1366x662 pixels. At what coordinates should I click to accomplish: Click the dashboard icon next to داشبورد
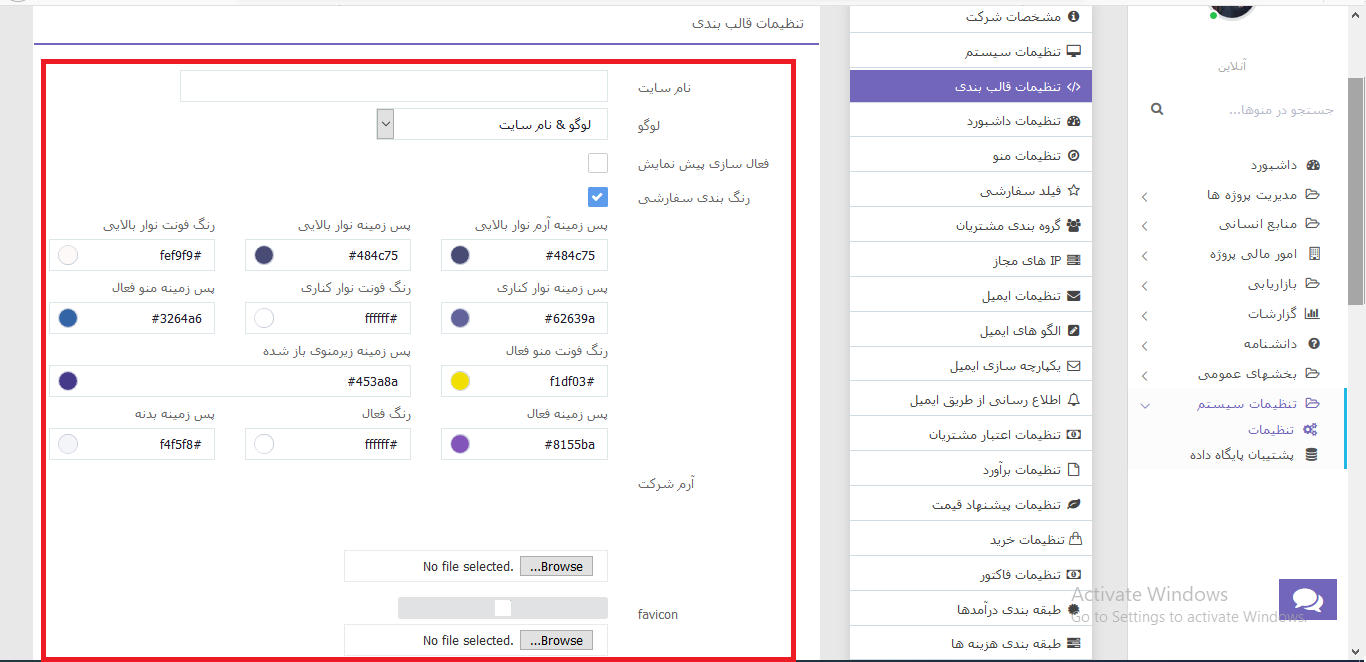click(x=1313, y=165)
